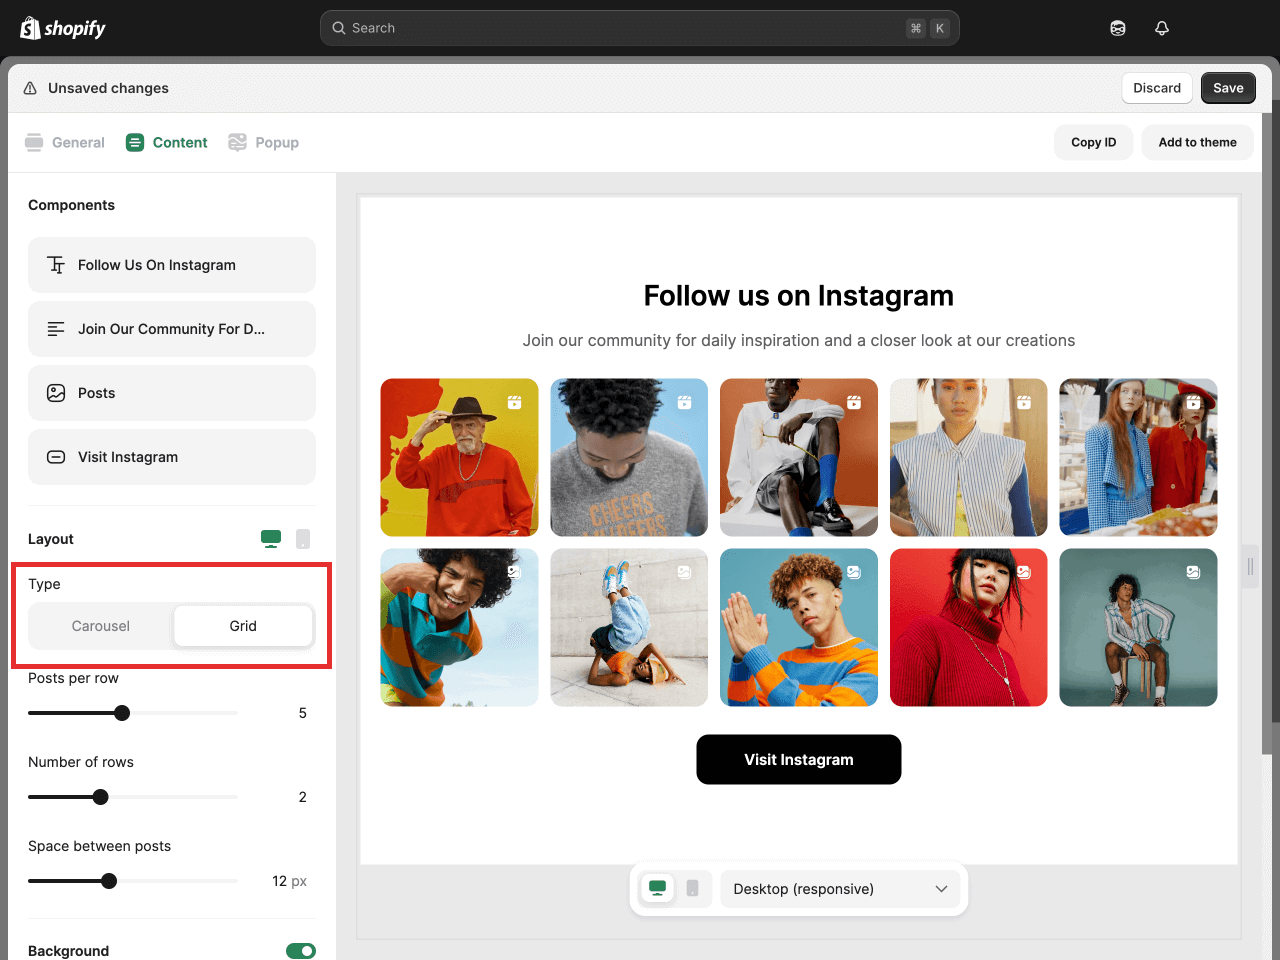Click the Posts per row slider handle
This screenshot has width=1280, height=960.
[122, 713]
